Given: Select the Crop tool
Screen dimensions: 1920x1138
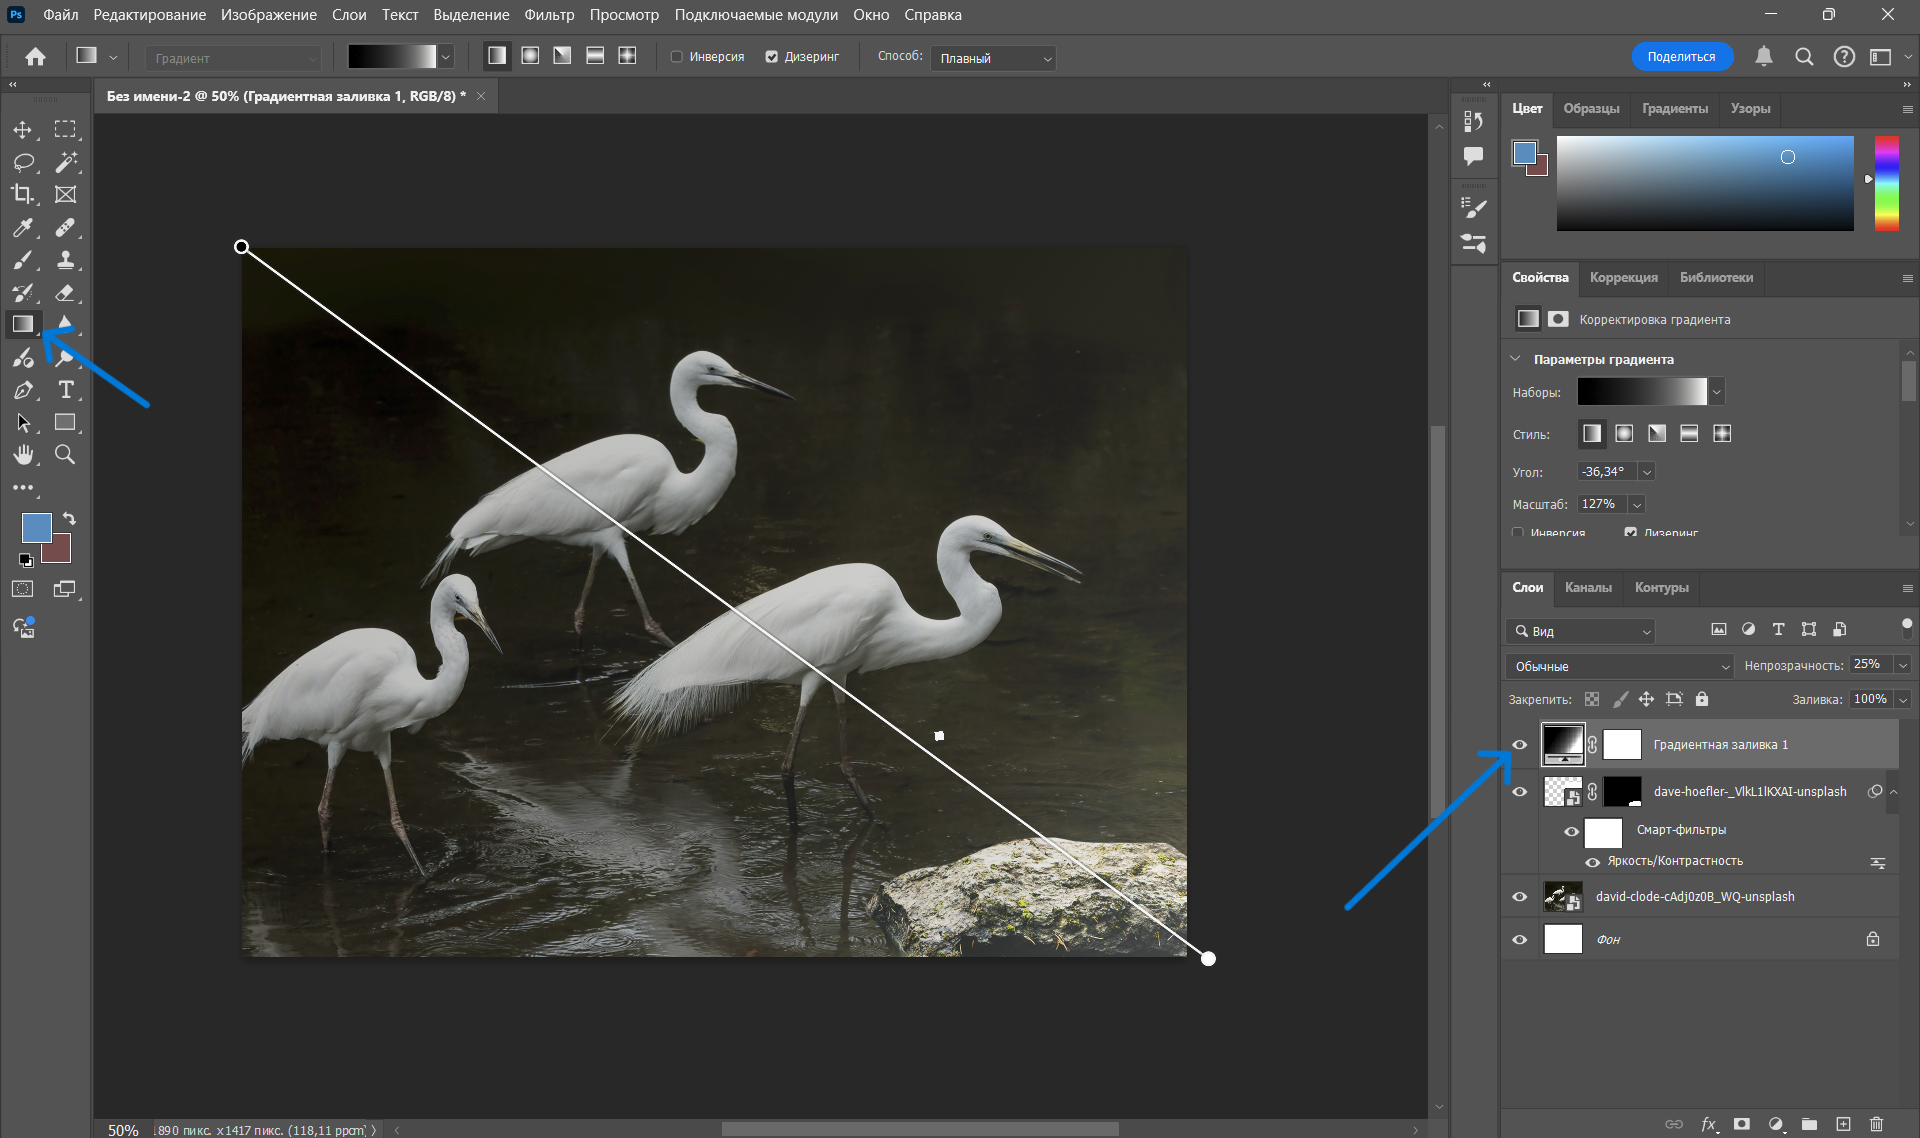Looking at the screenshot, I should coord(23,194).
